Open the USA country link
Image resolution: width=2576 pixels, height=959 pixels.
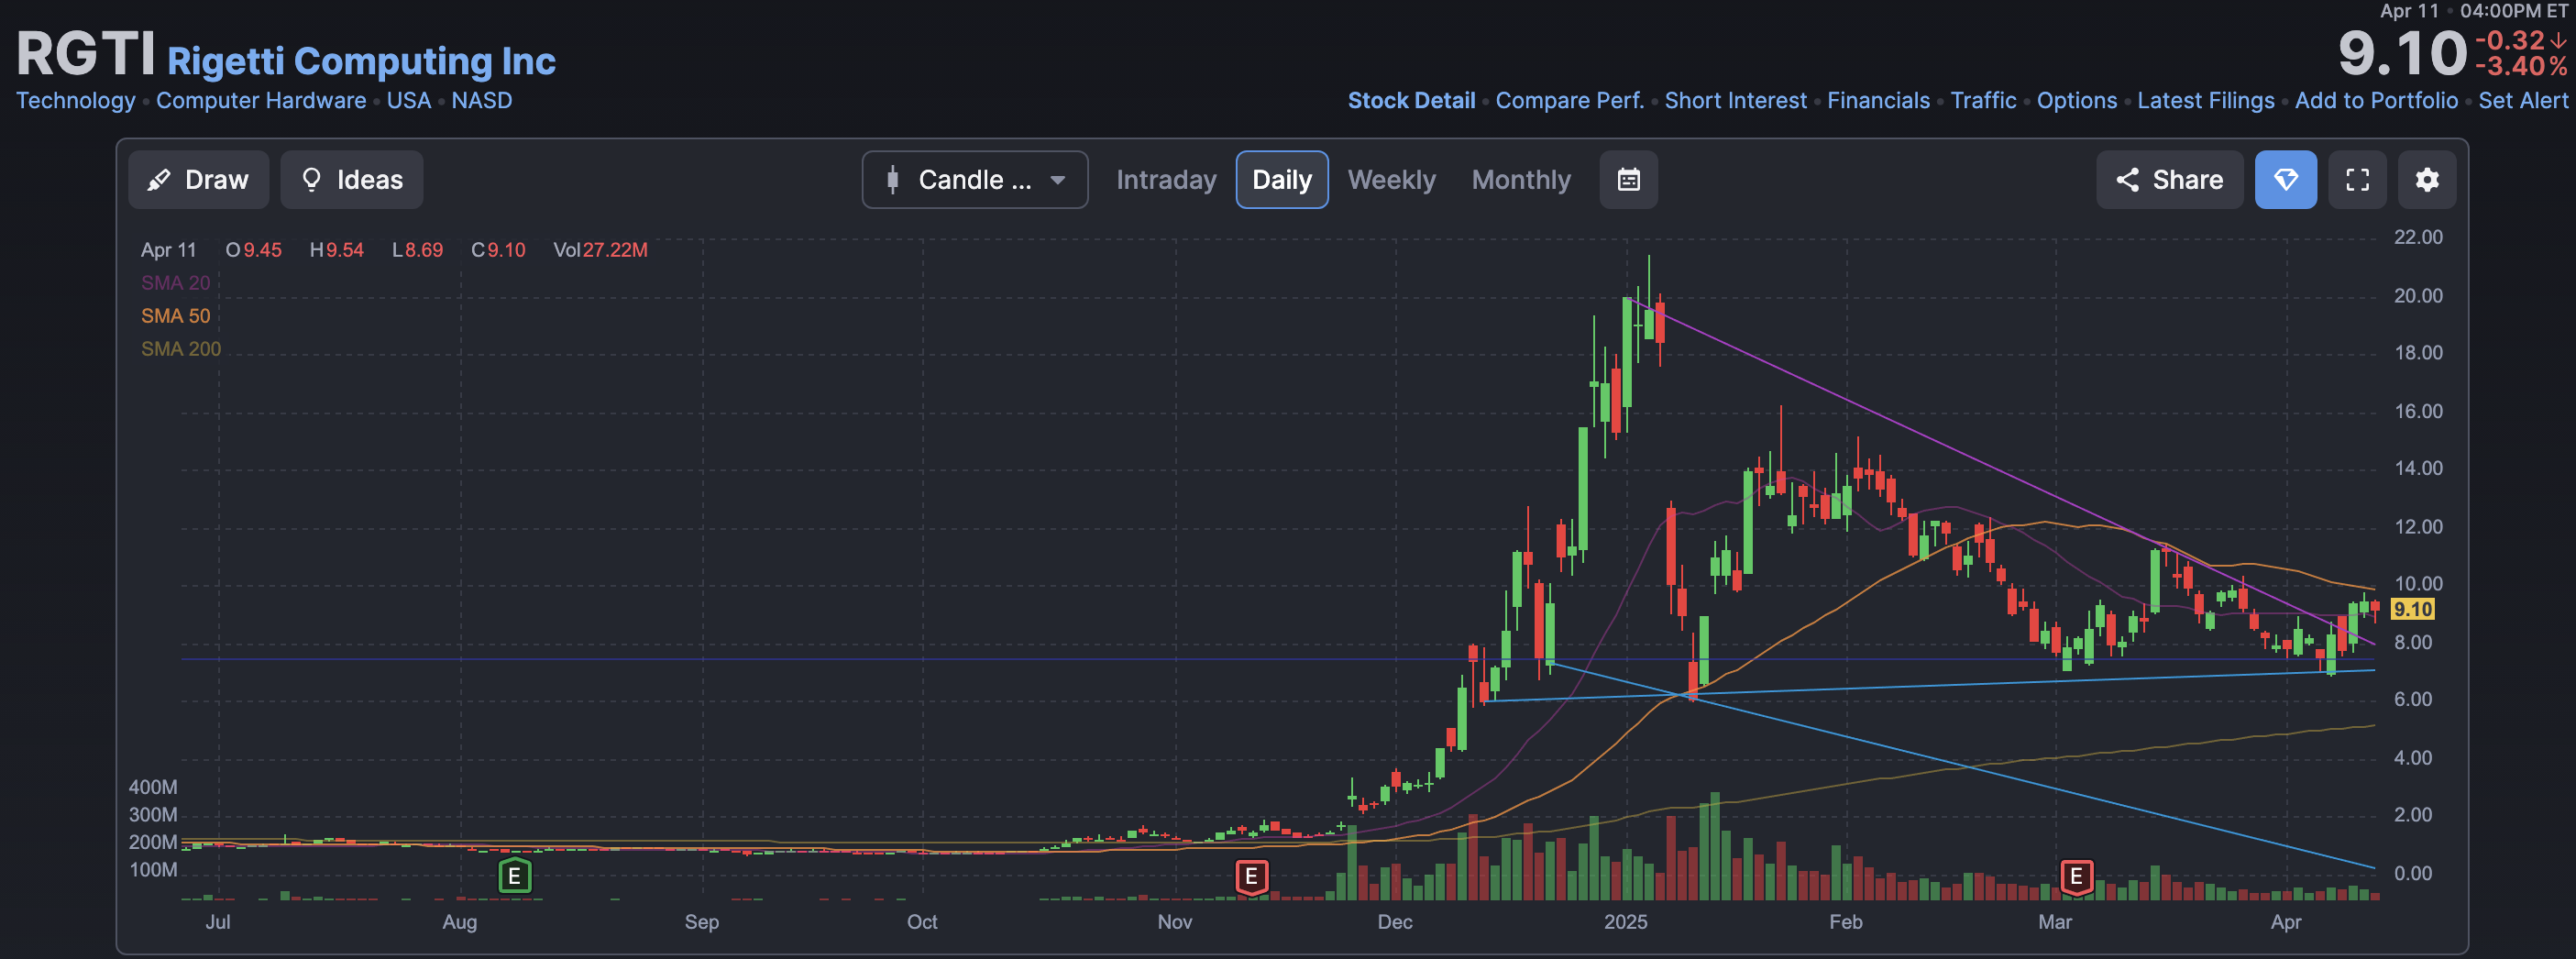(408, 101)
